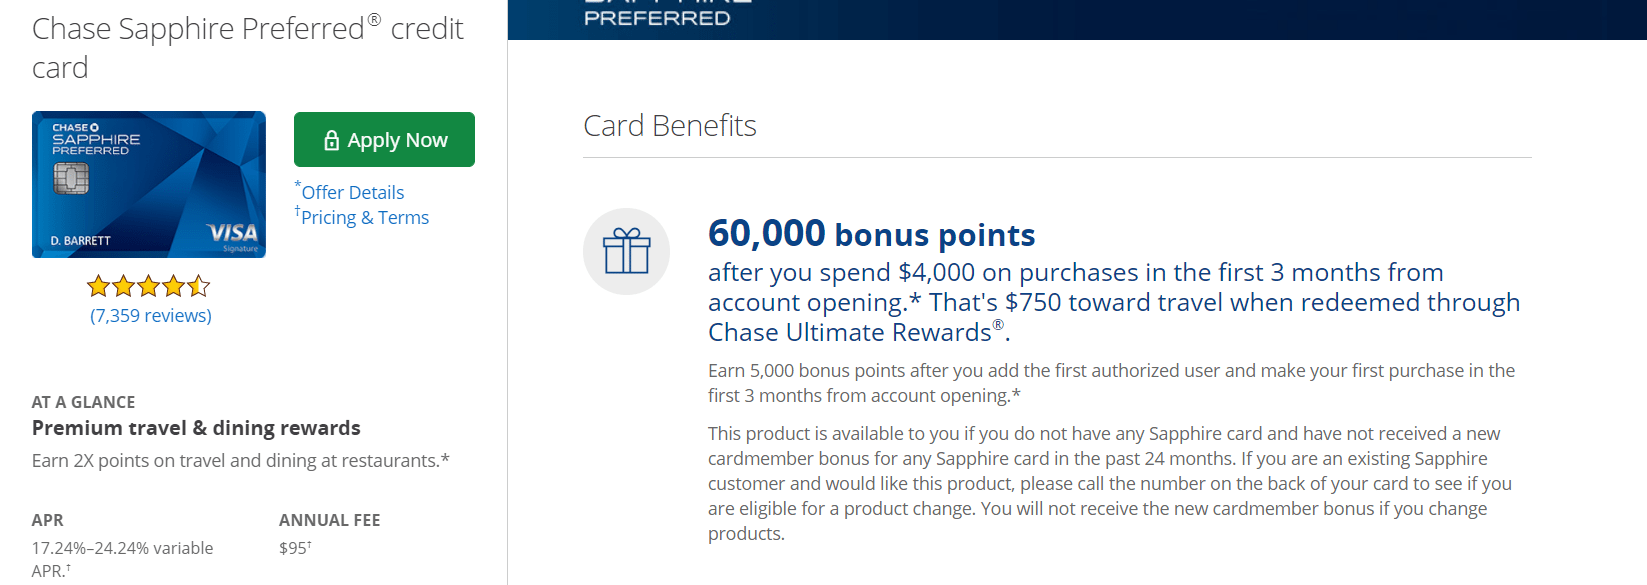The image size is (1647, 585).
Task: Click the gift box benefits icon
Action: 626,251
